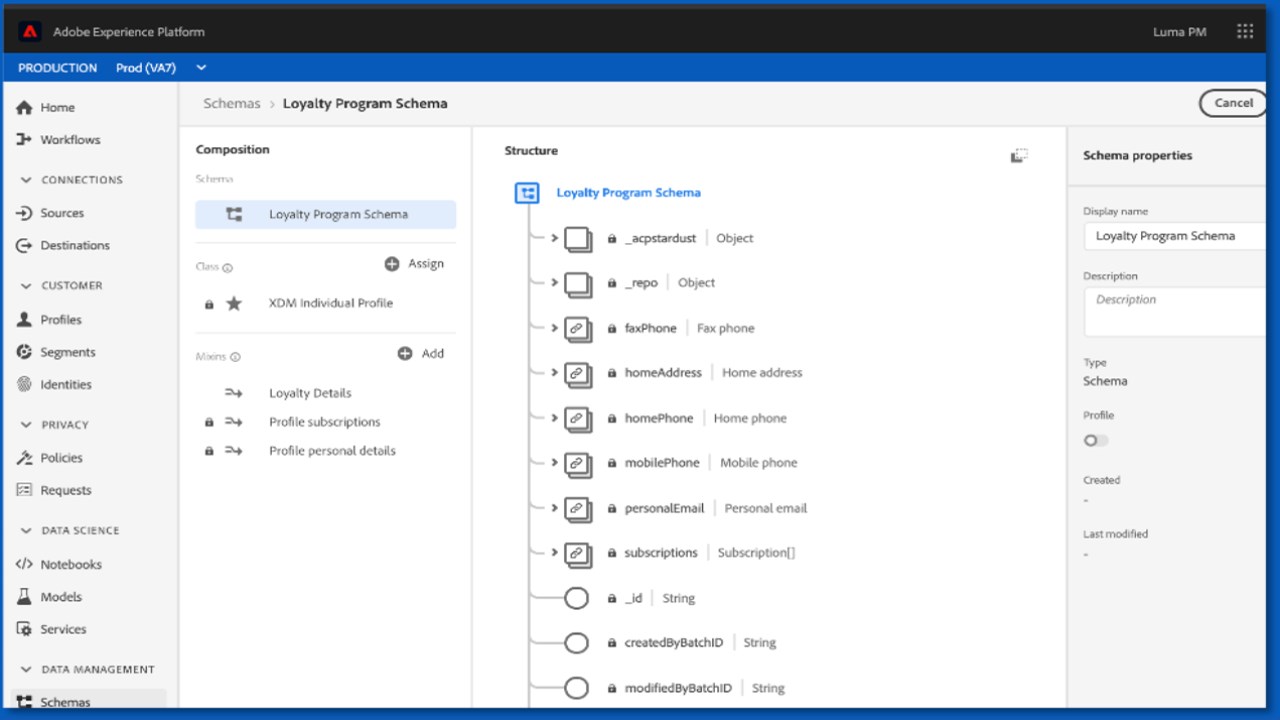Click the schema icon beside Loyalty Program Schema root
The width and height of the screenshot is (1280, 720).
527,193
